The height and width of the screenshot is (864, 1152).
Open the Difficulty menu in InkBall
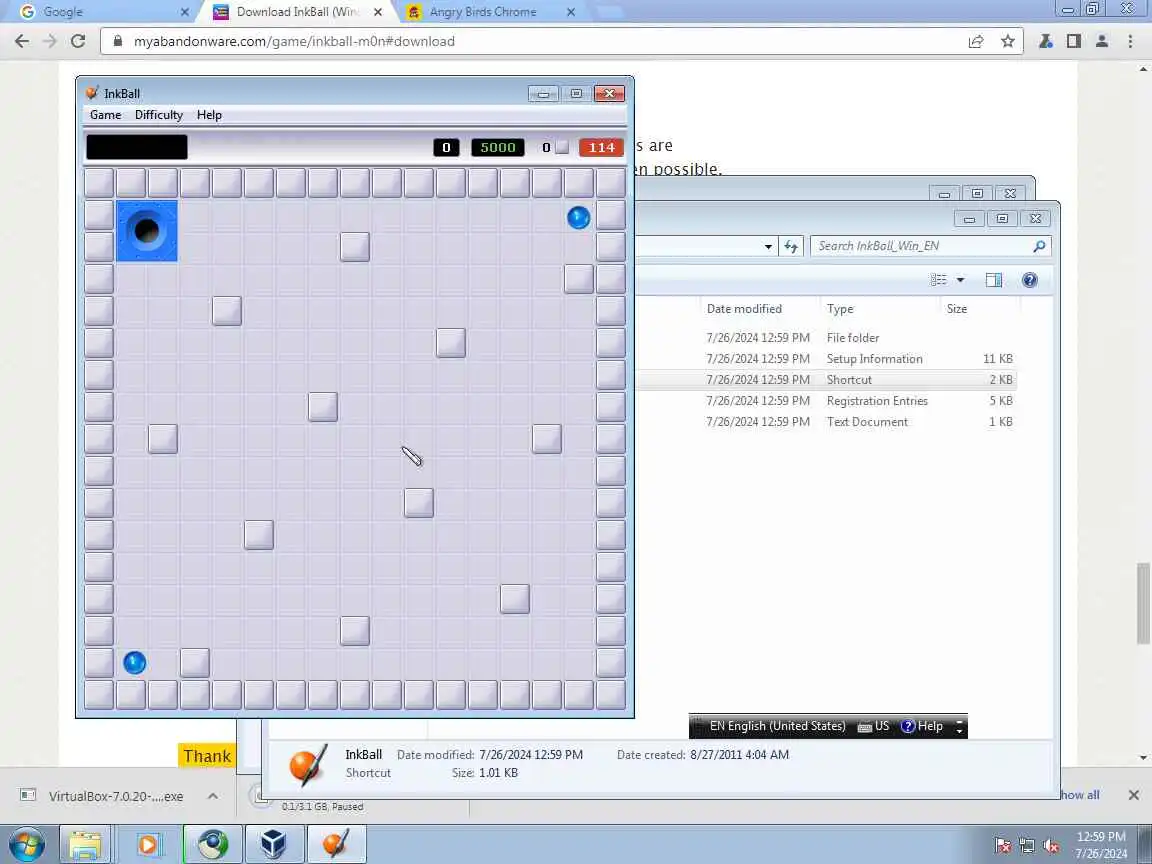click(x=159, y=115)
